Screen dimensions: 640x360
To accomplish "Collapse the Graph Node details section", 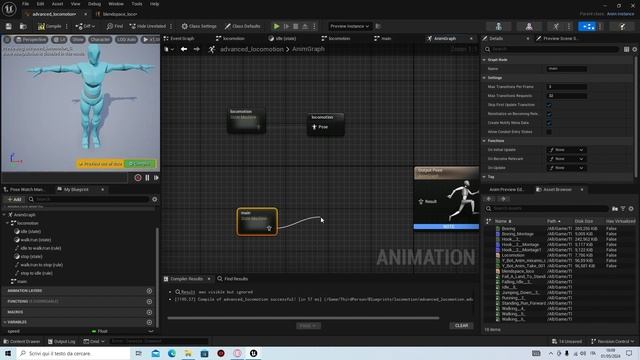I will click(x=484, y=60).
